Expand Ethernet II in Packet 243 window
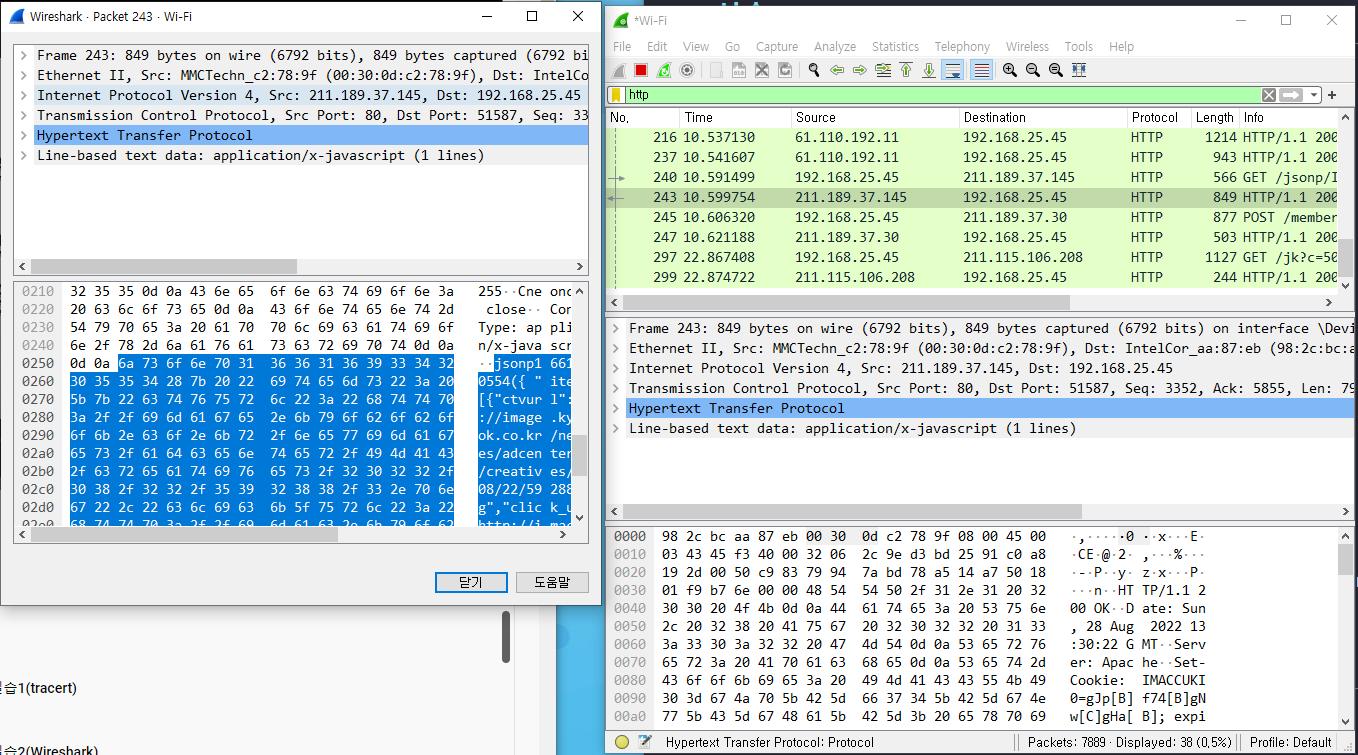 (x=23, y=75)
